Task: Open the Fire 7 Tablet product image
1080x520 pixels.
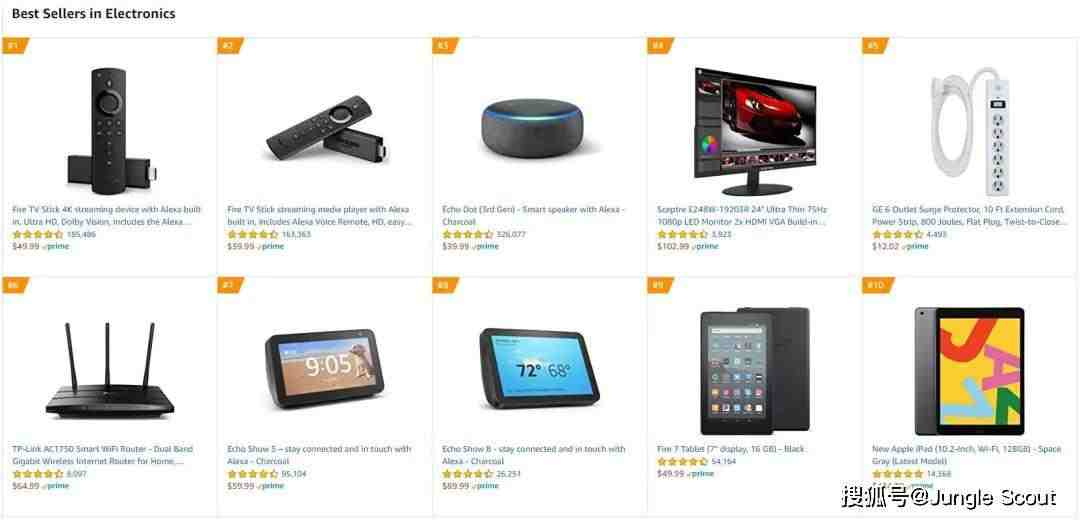Action: point(755,370)
